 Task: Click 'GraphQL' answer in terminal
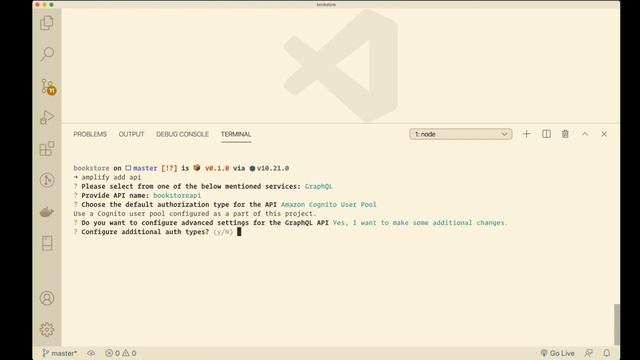[318, 186]
